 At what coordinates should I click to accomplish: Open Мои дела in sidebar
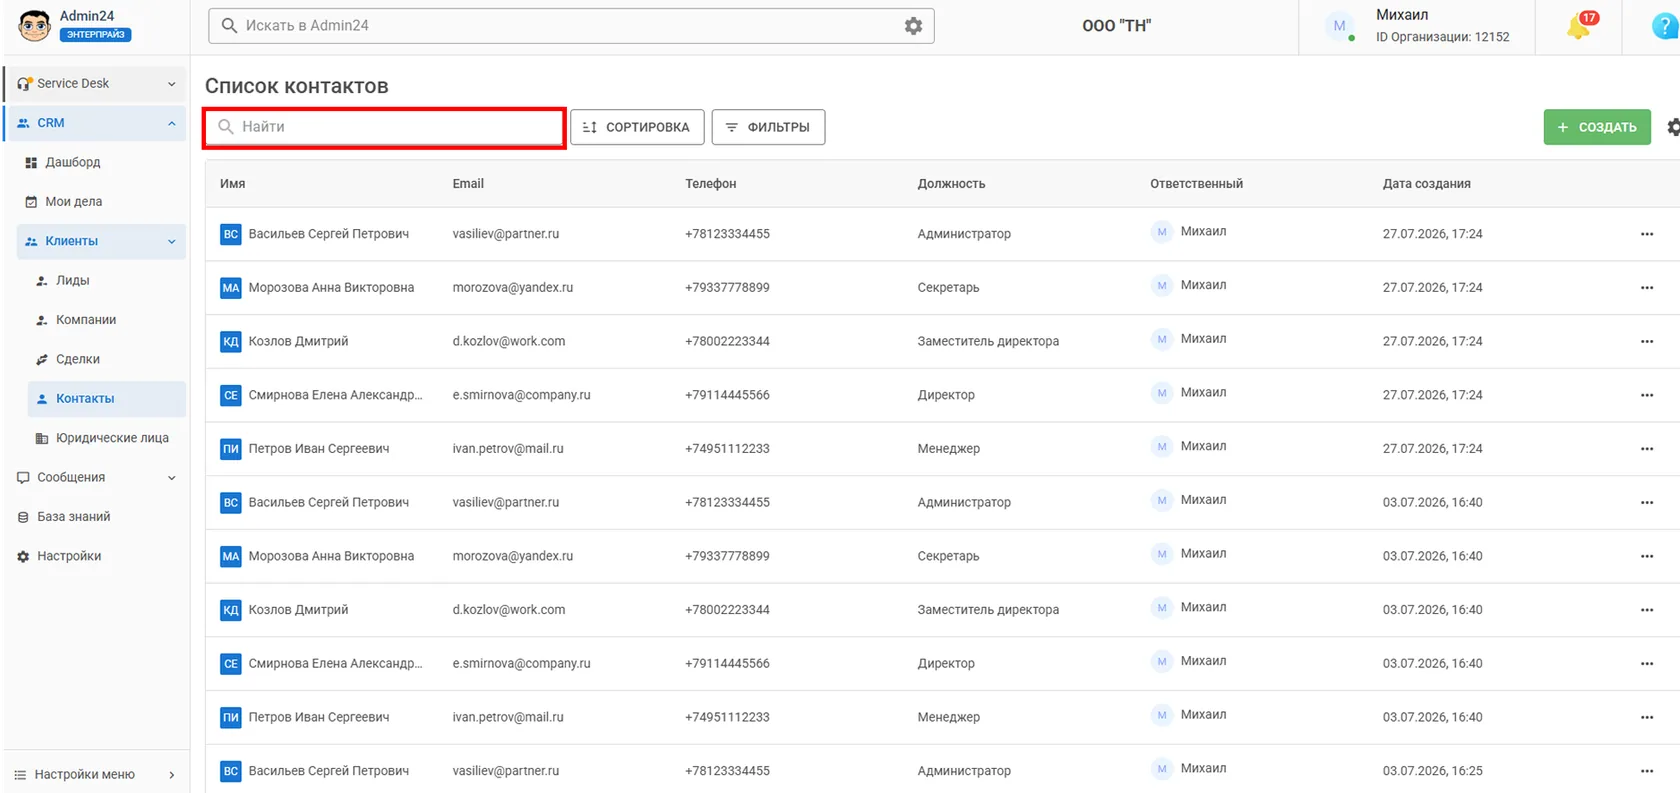pos(73,201)
